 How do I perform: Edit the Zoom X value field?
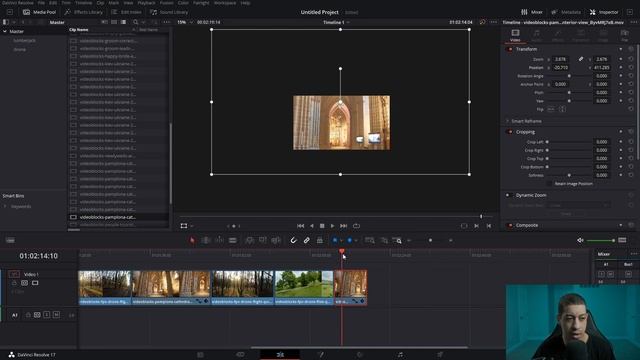pyautogui.click(x=560, y=59)
